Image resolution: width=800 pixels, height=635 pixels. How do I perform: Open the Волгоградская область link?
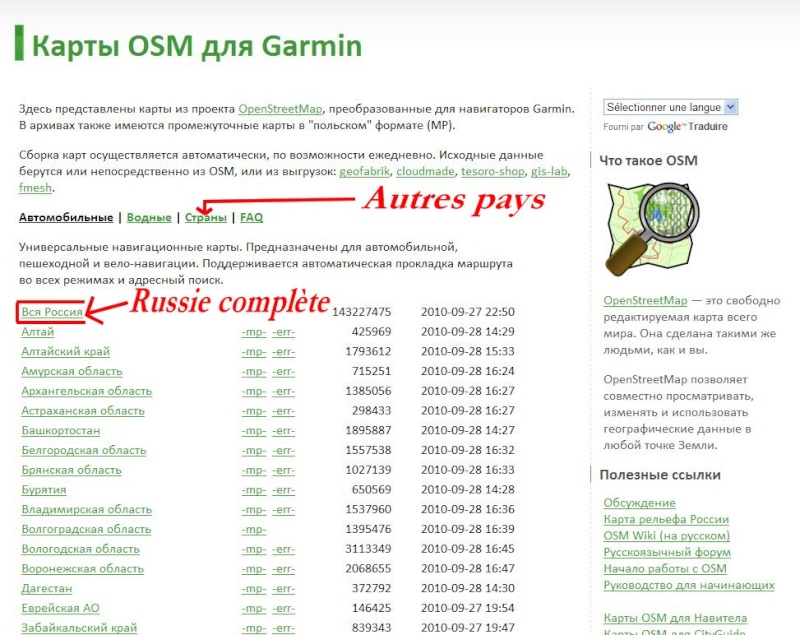(x=86, y=529)
